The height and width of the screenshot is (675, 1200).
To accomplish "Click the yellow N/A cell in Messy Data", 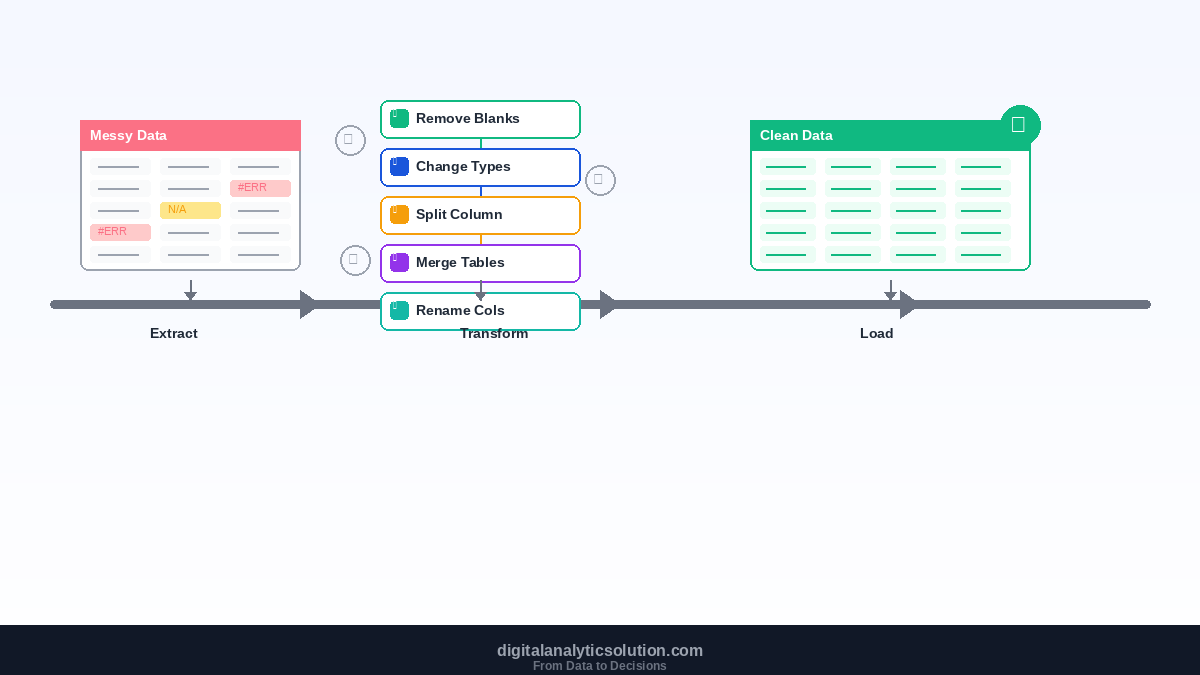I will coord(190,210).
